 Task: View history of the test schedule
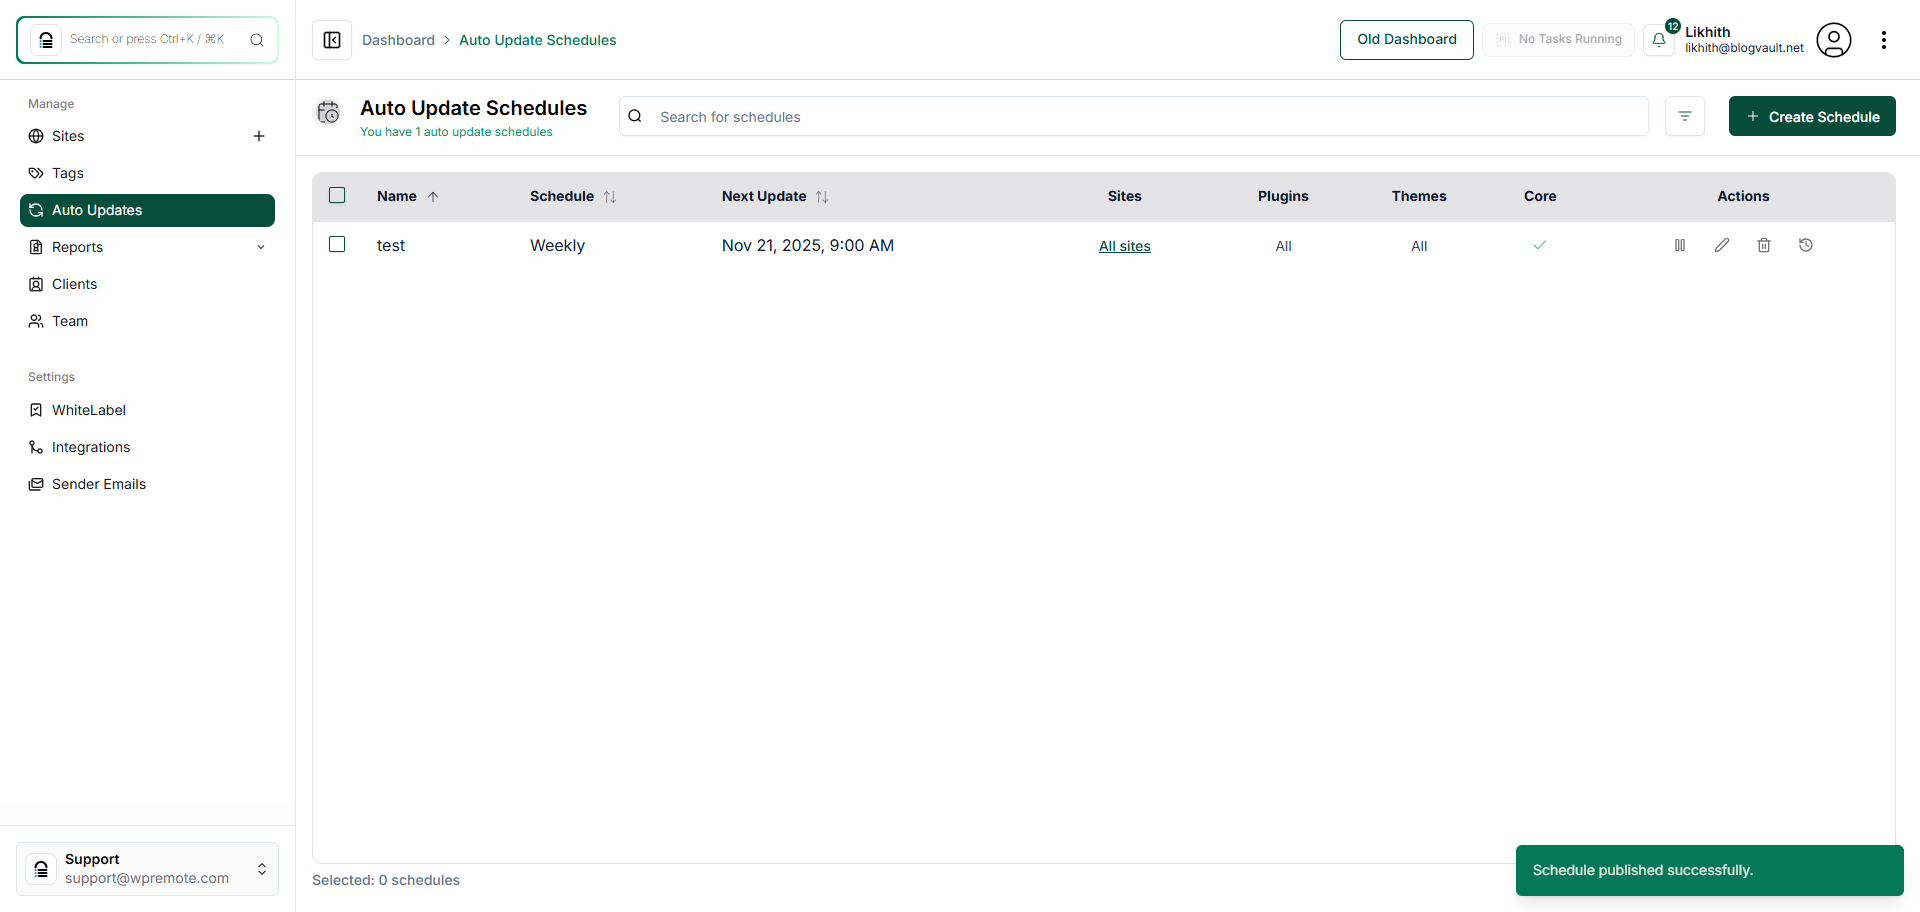(1806, 245)
